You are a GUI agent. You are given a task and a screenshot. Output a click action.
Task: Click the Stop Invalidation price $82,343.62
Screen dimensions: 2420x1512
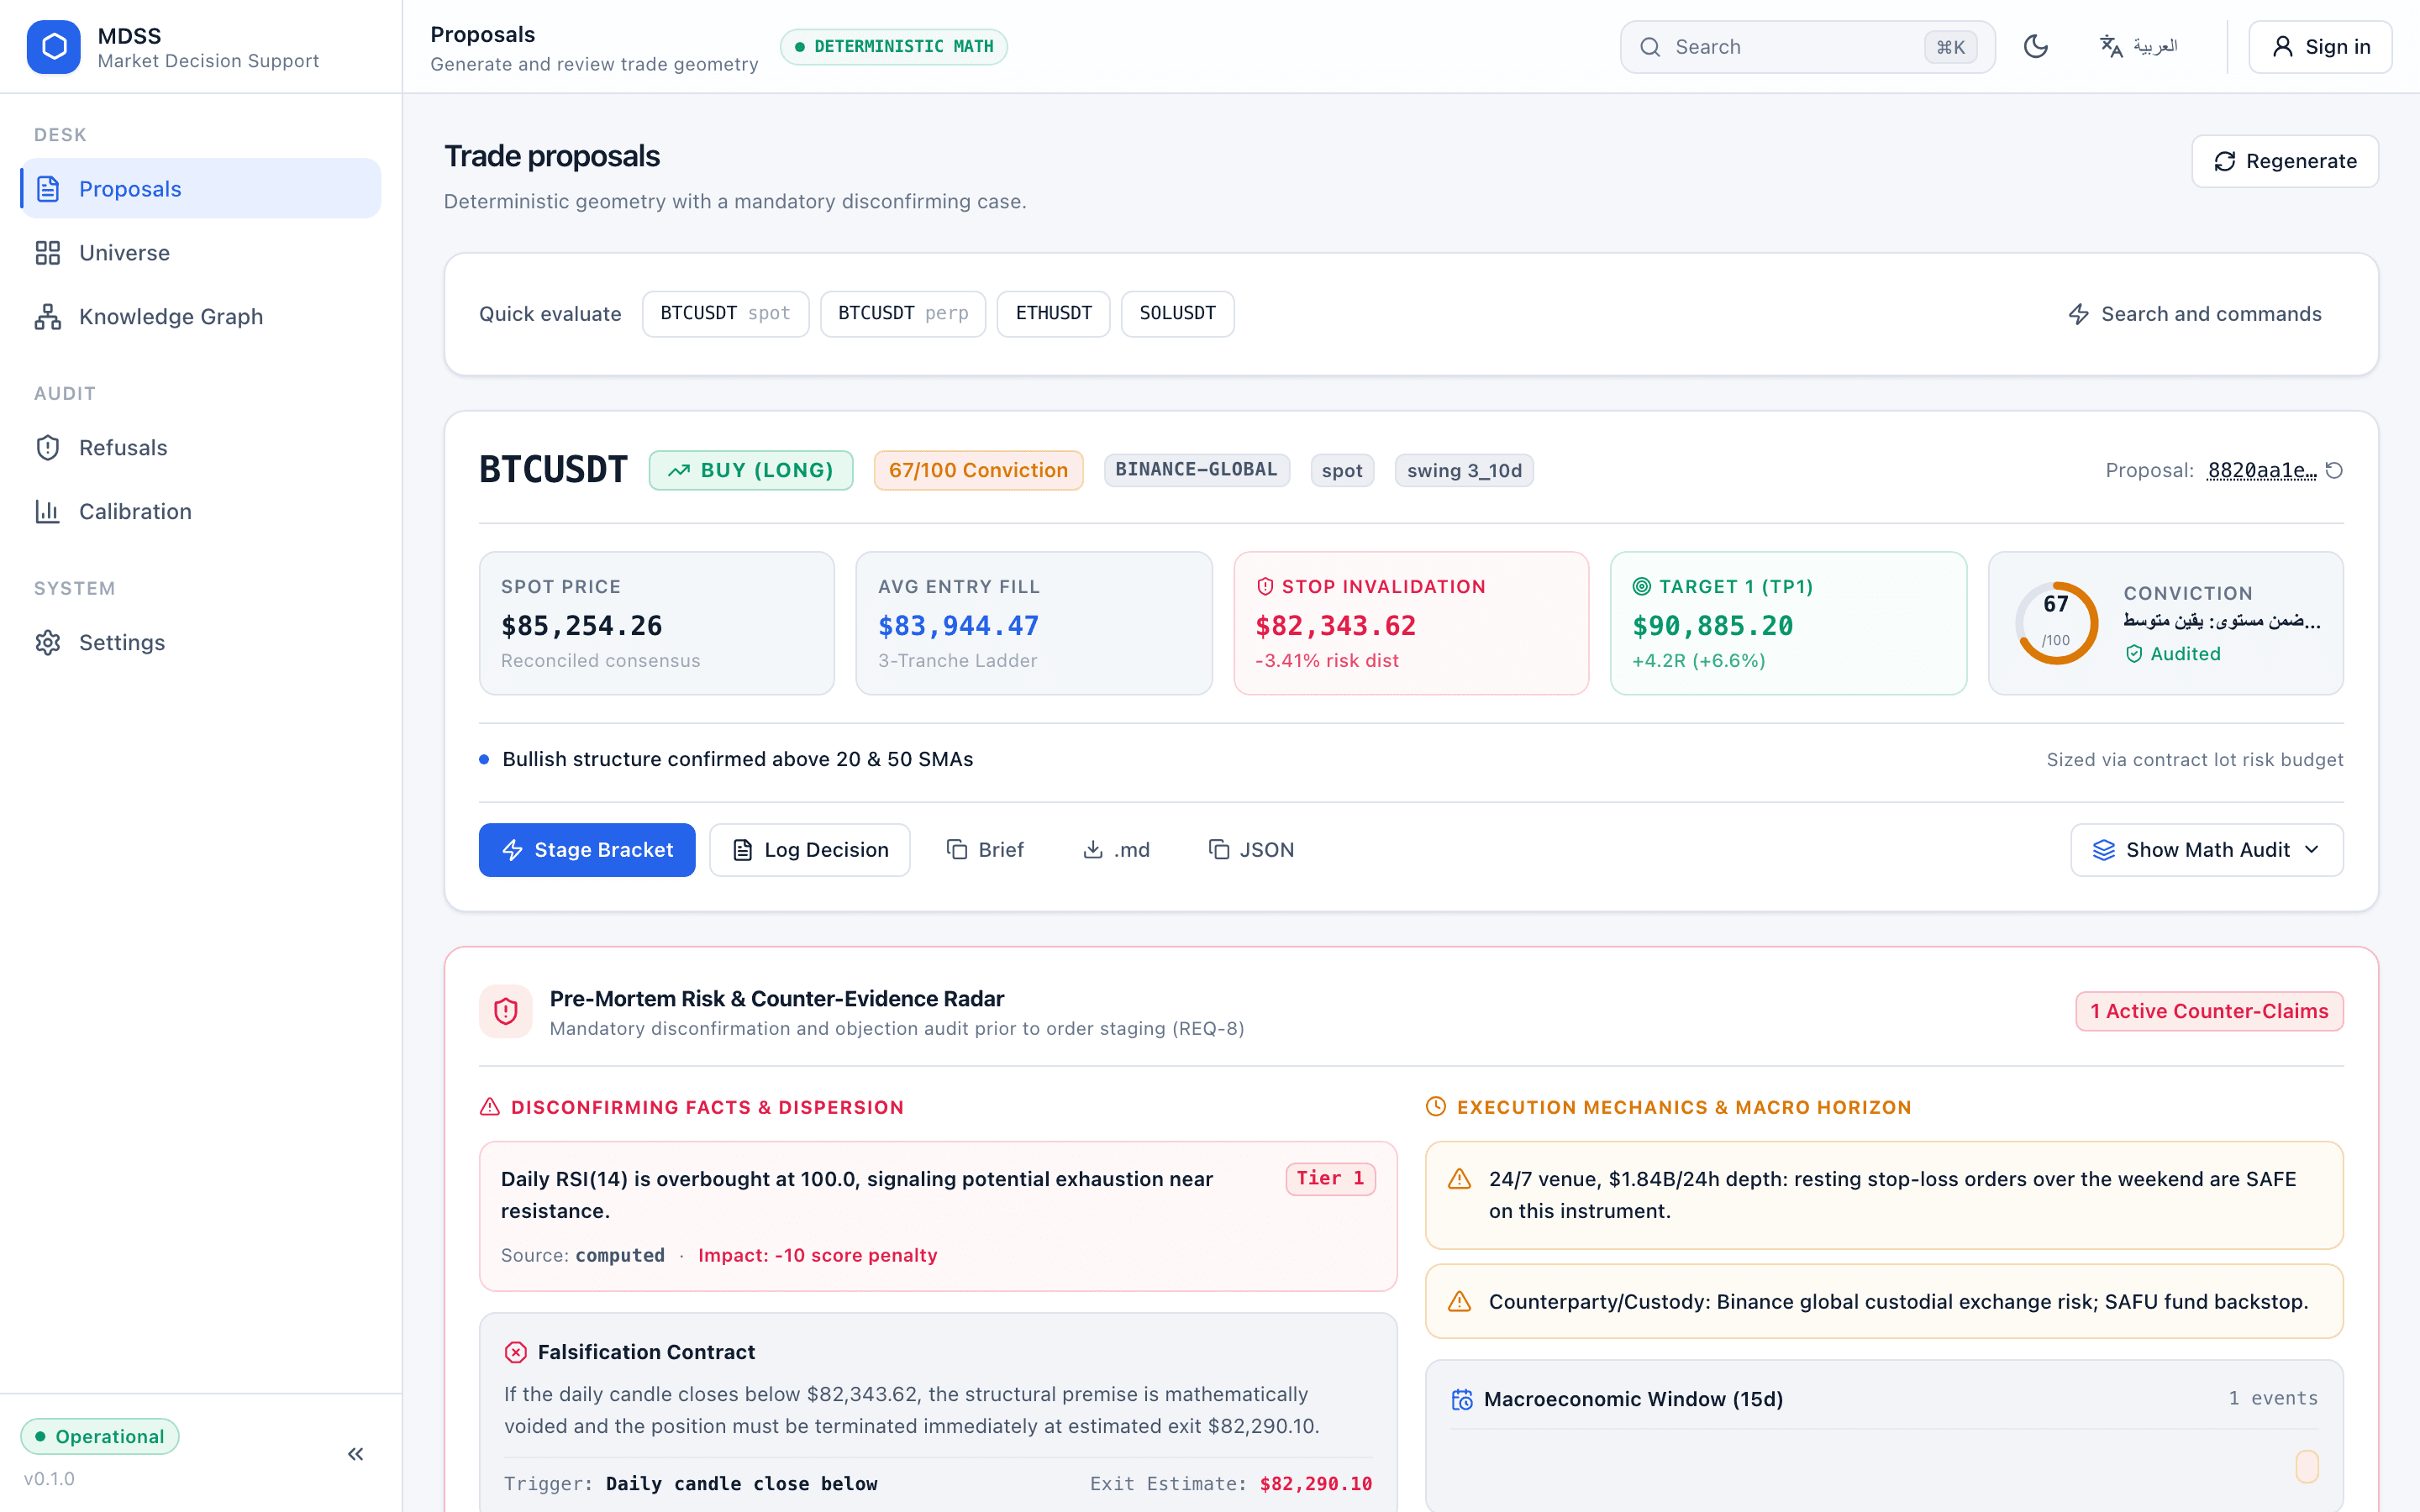coord(1336,626)
